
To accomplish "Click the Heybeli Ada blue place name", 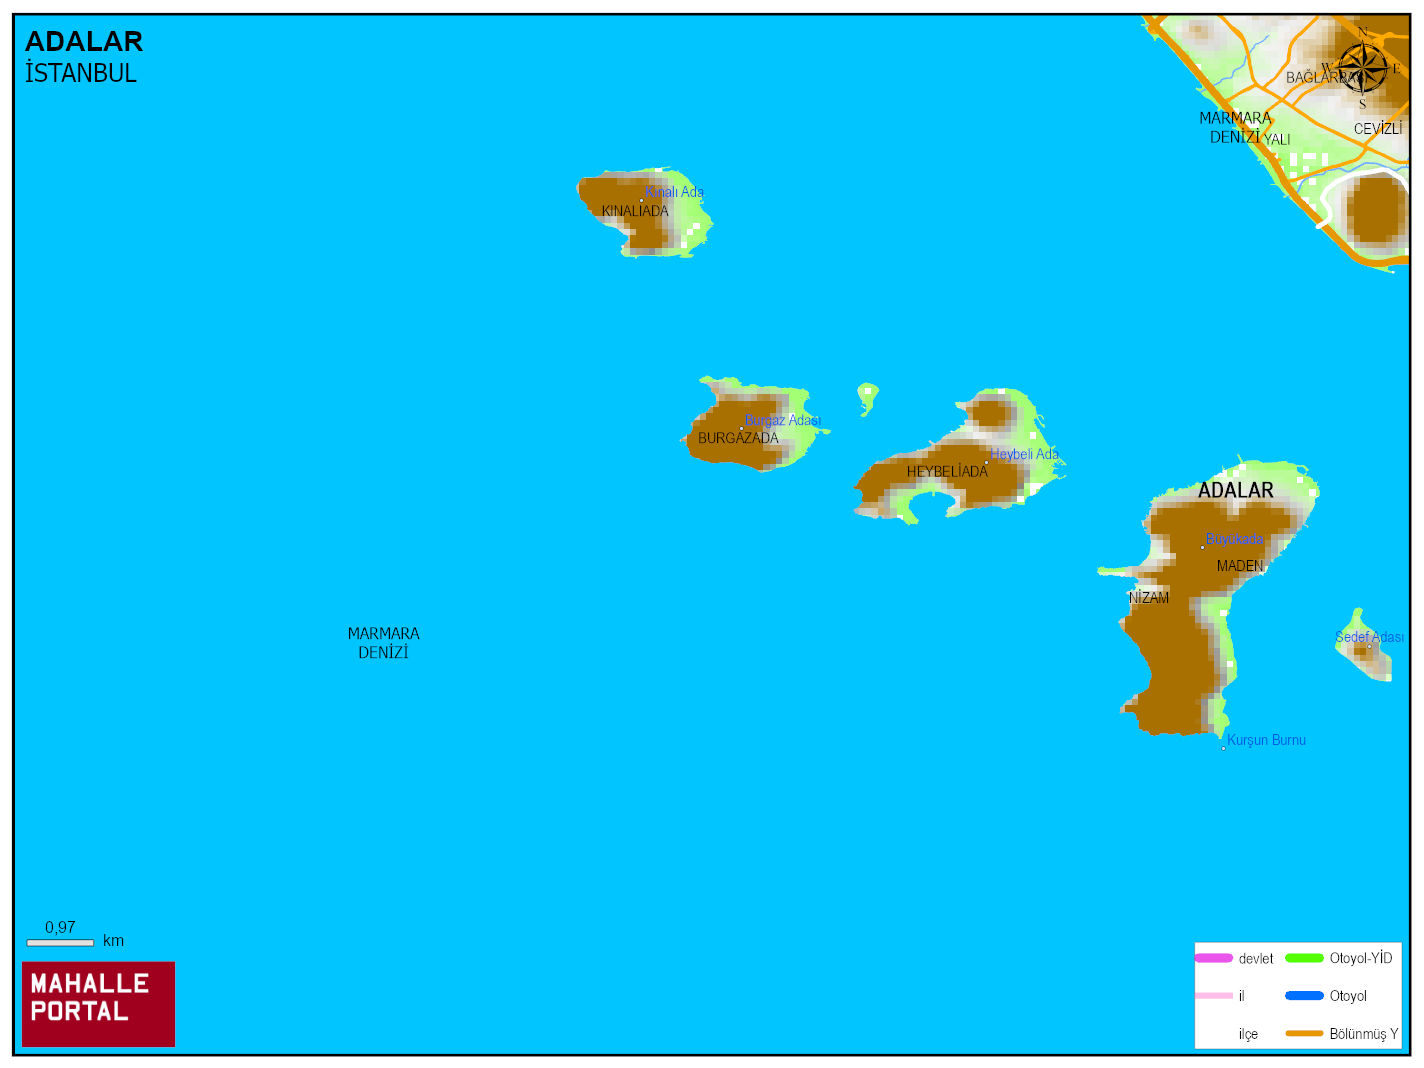I will (1025, 454).
